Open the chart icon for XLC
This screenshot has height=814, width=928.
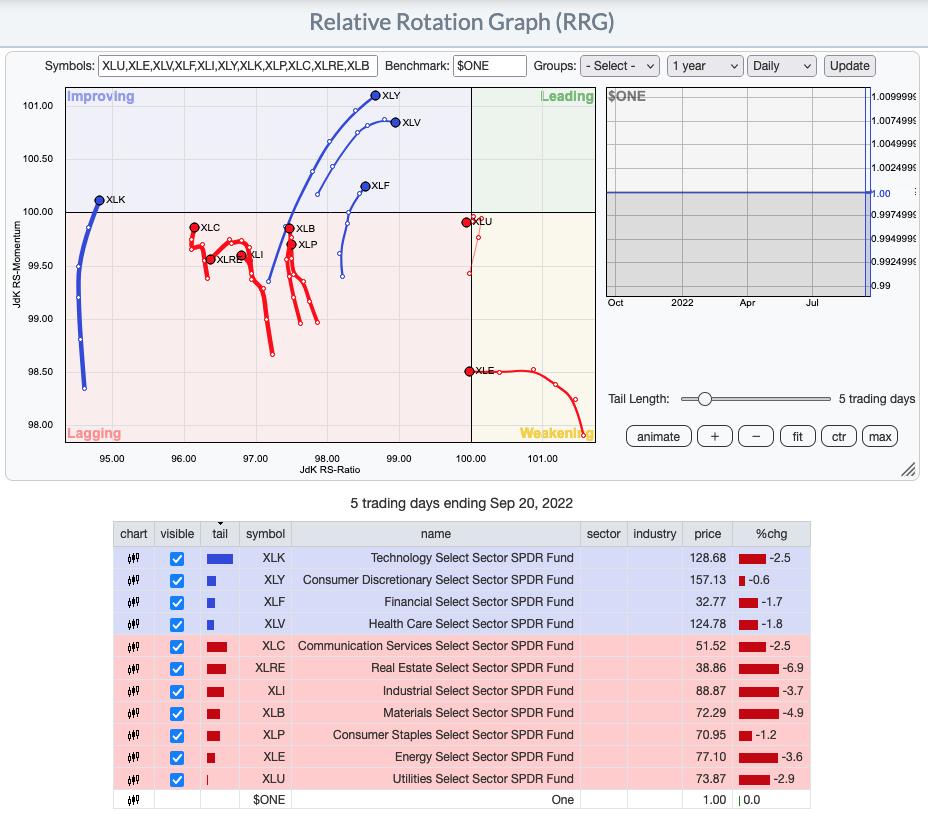[134, 646]
